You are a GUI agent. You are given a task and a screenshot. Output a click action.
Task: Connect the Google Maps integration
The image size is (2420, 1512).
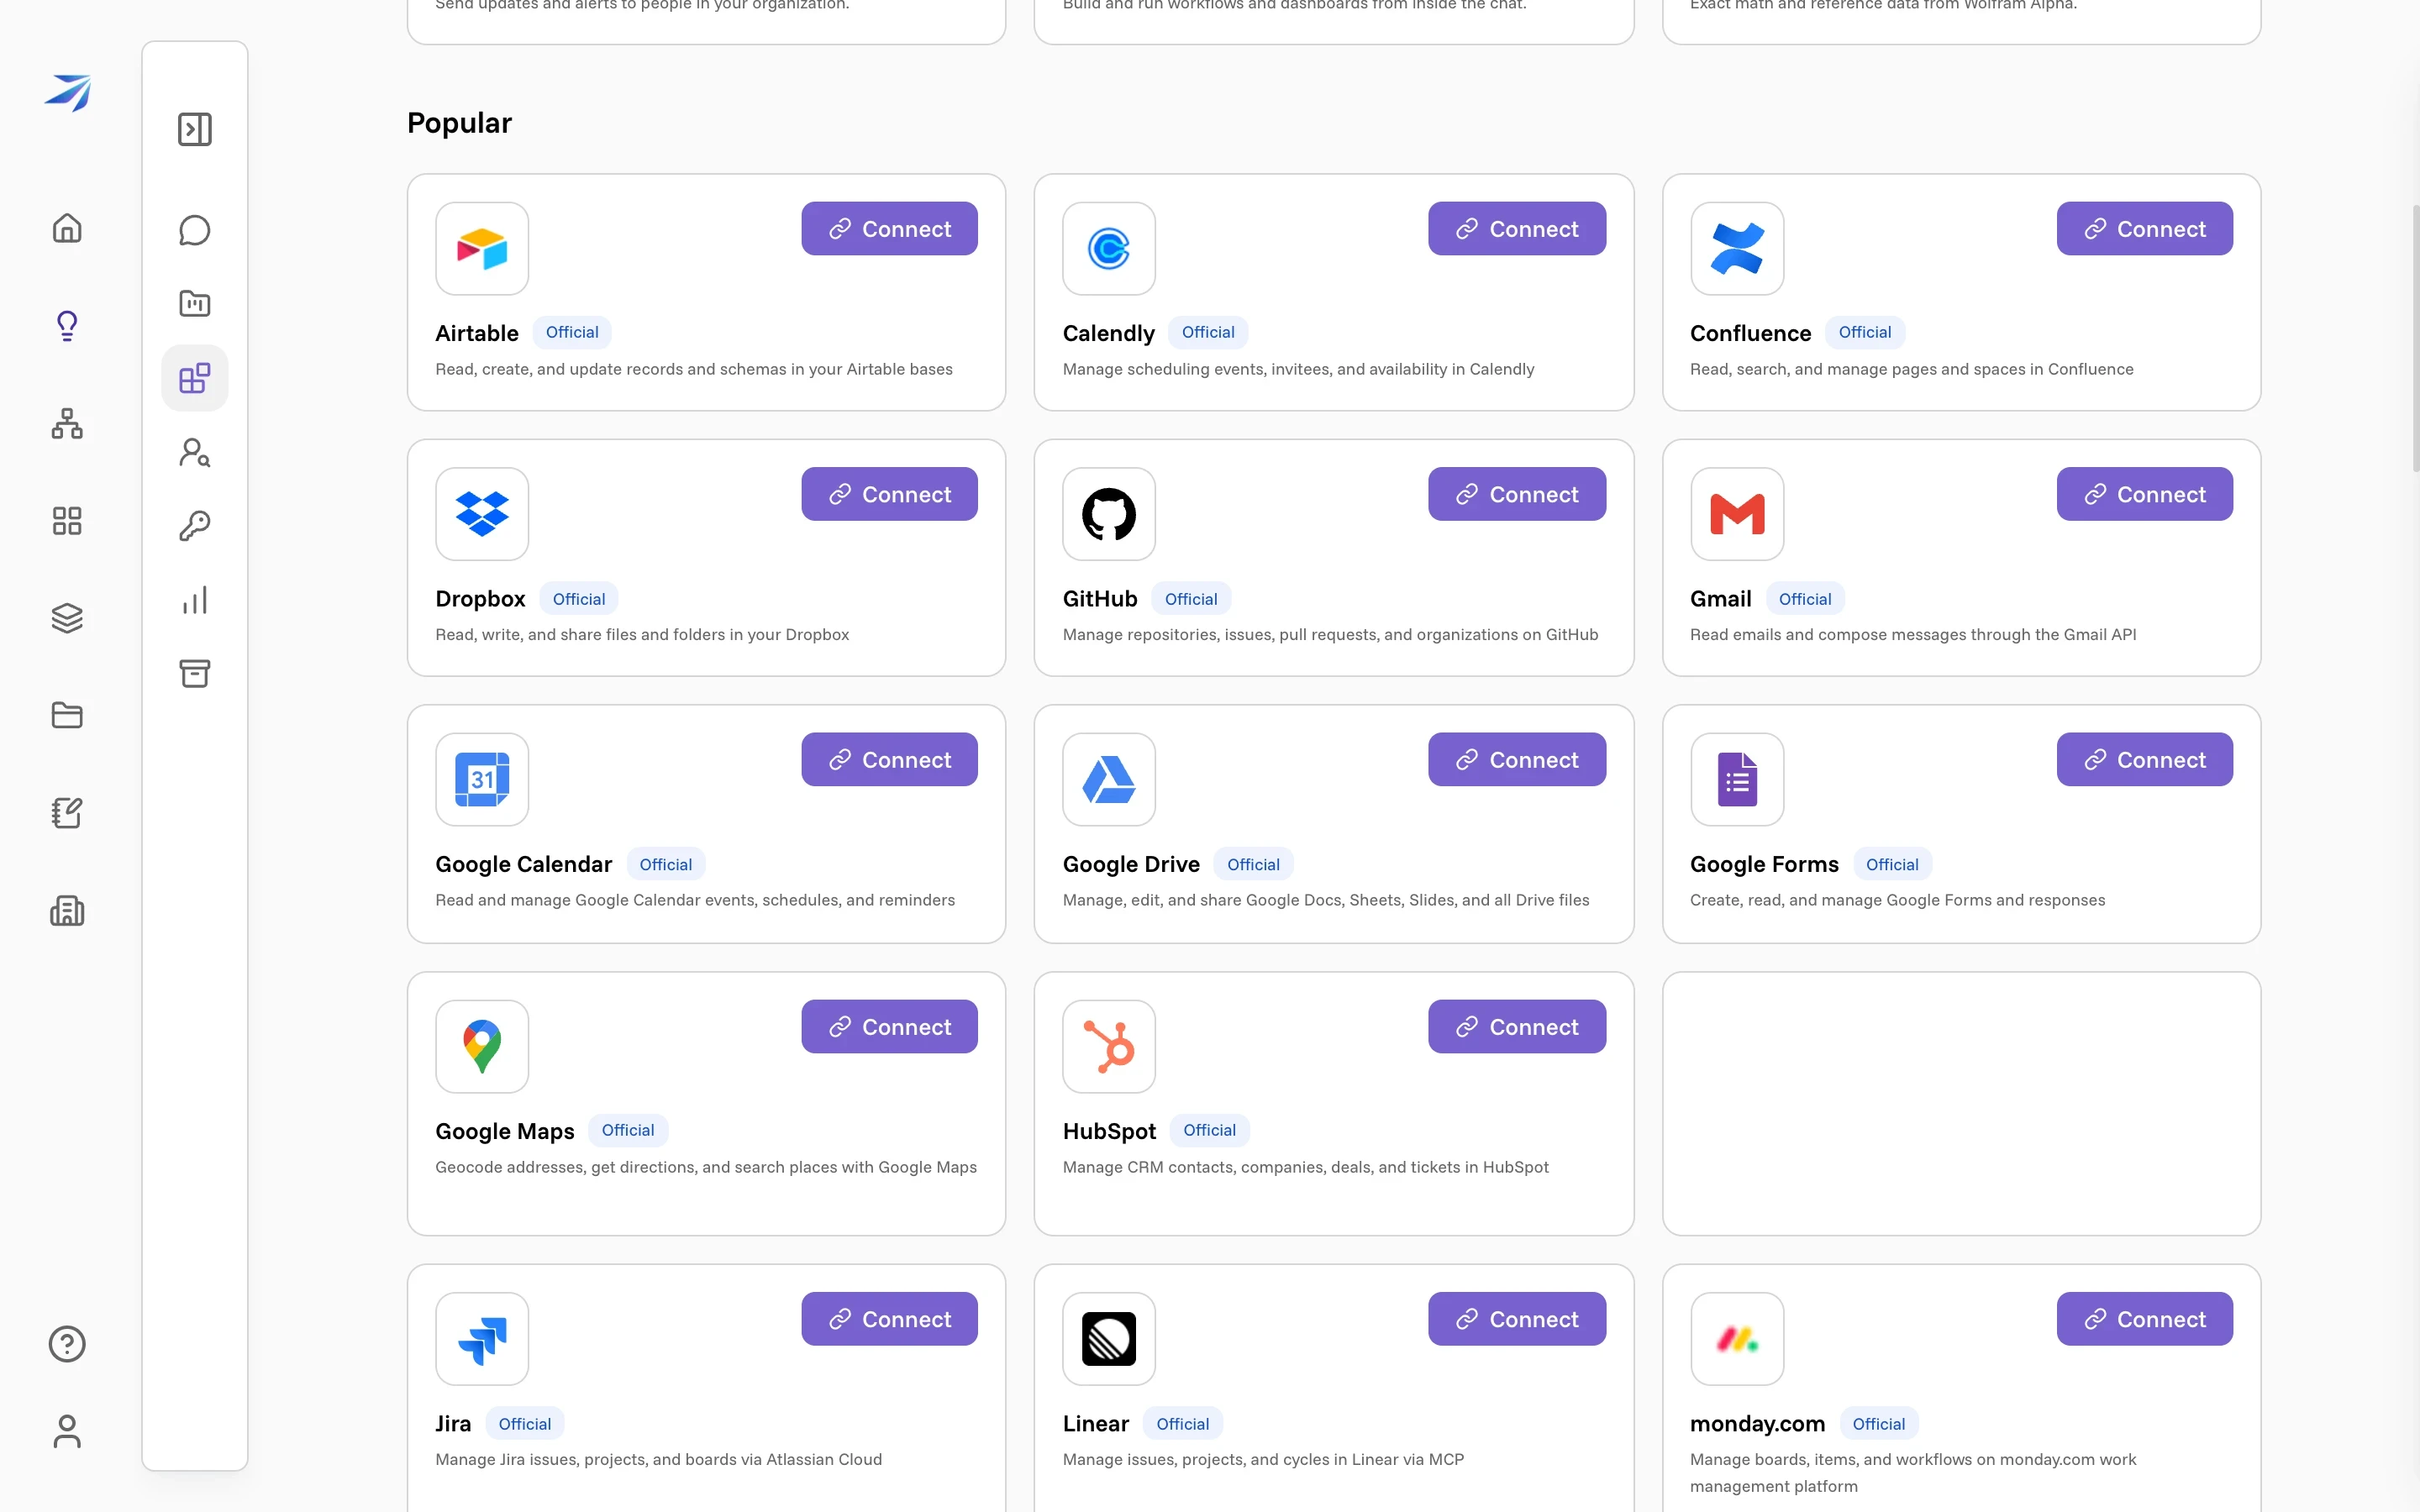pyautogui.click(x=889, y=1027)
